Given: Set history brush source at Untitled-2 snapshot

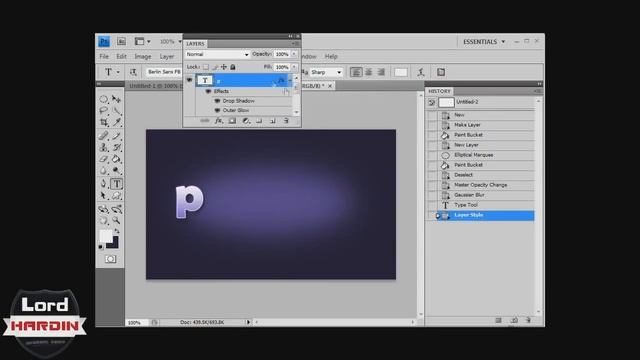Looking at the screenshot, I should 432,102.
